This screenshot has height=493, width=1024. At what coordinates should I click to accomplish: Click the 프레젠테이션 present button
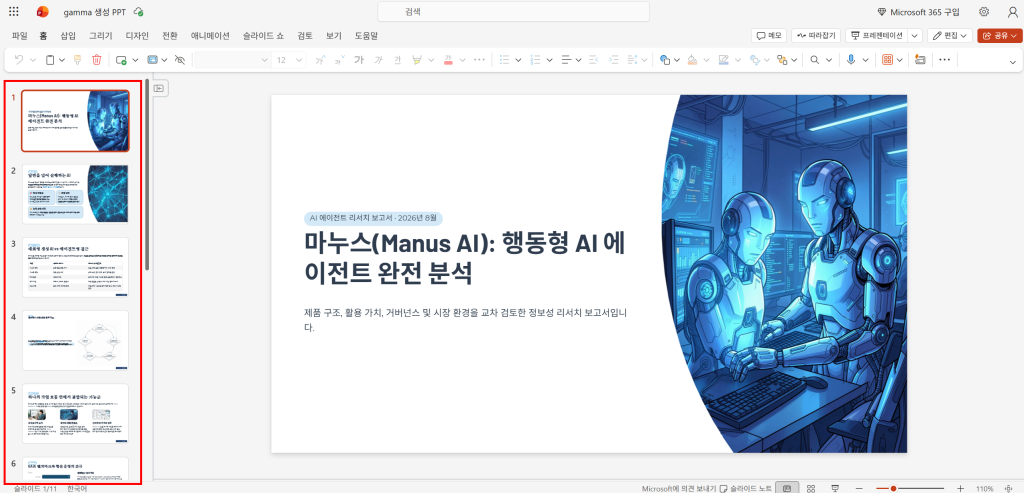876,36
